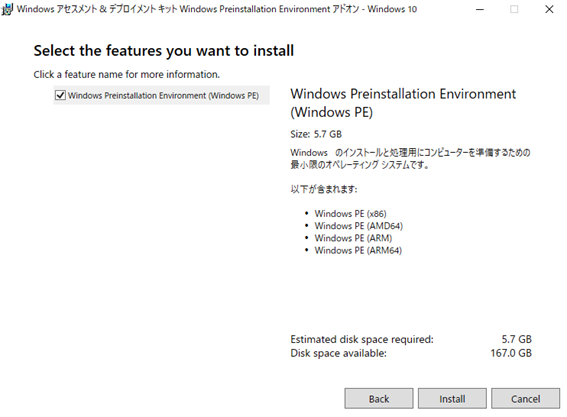Image resolution: width=567 pixels, height=417 pixels.
Task: Click the large Windows PE details heading
Action: coord(403,103)
